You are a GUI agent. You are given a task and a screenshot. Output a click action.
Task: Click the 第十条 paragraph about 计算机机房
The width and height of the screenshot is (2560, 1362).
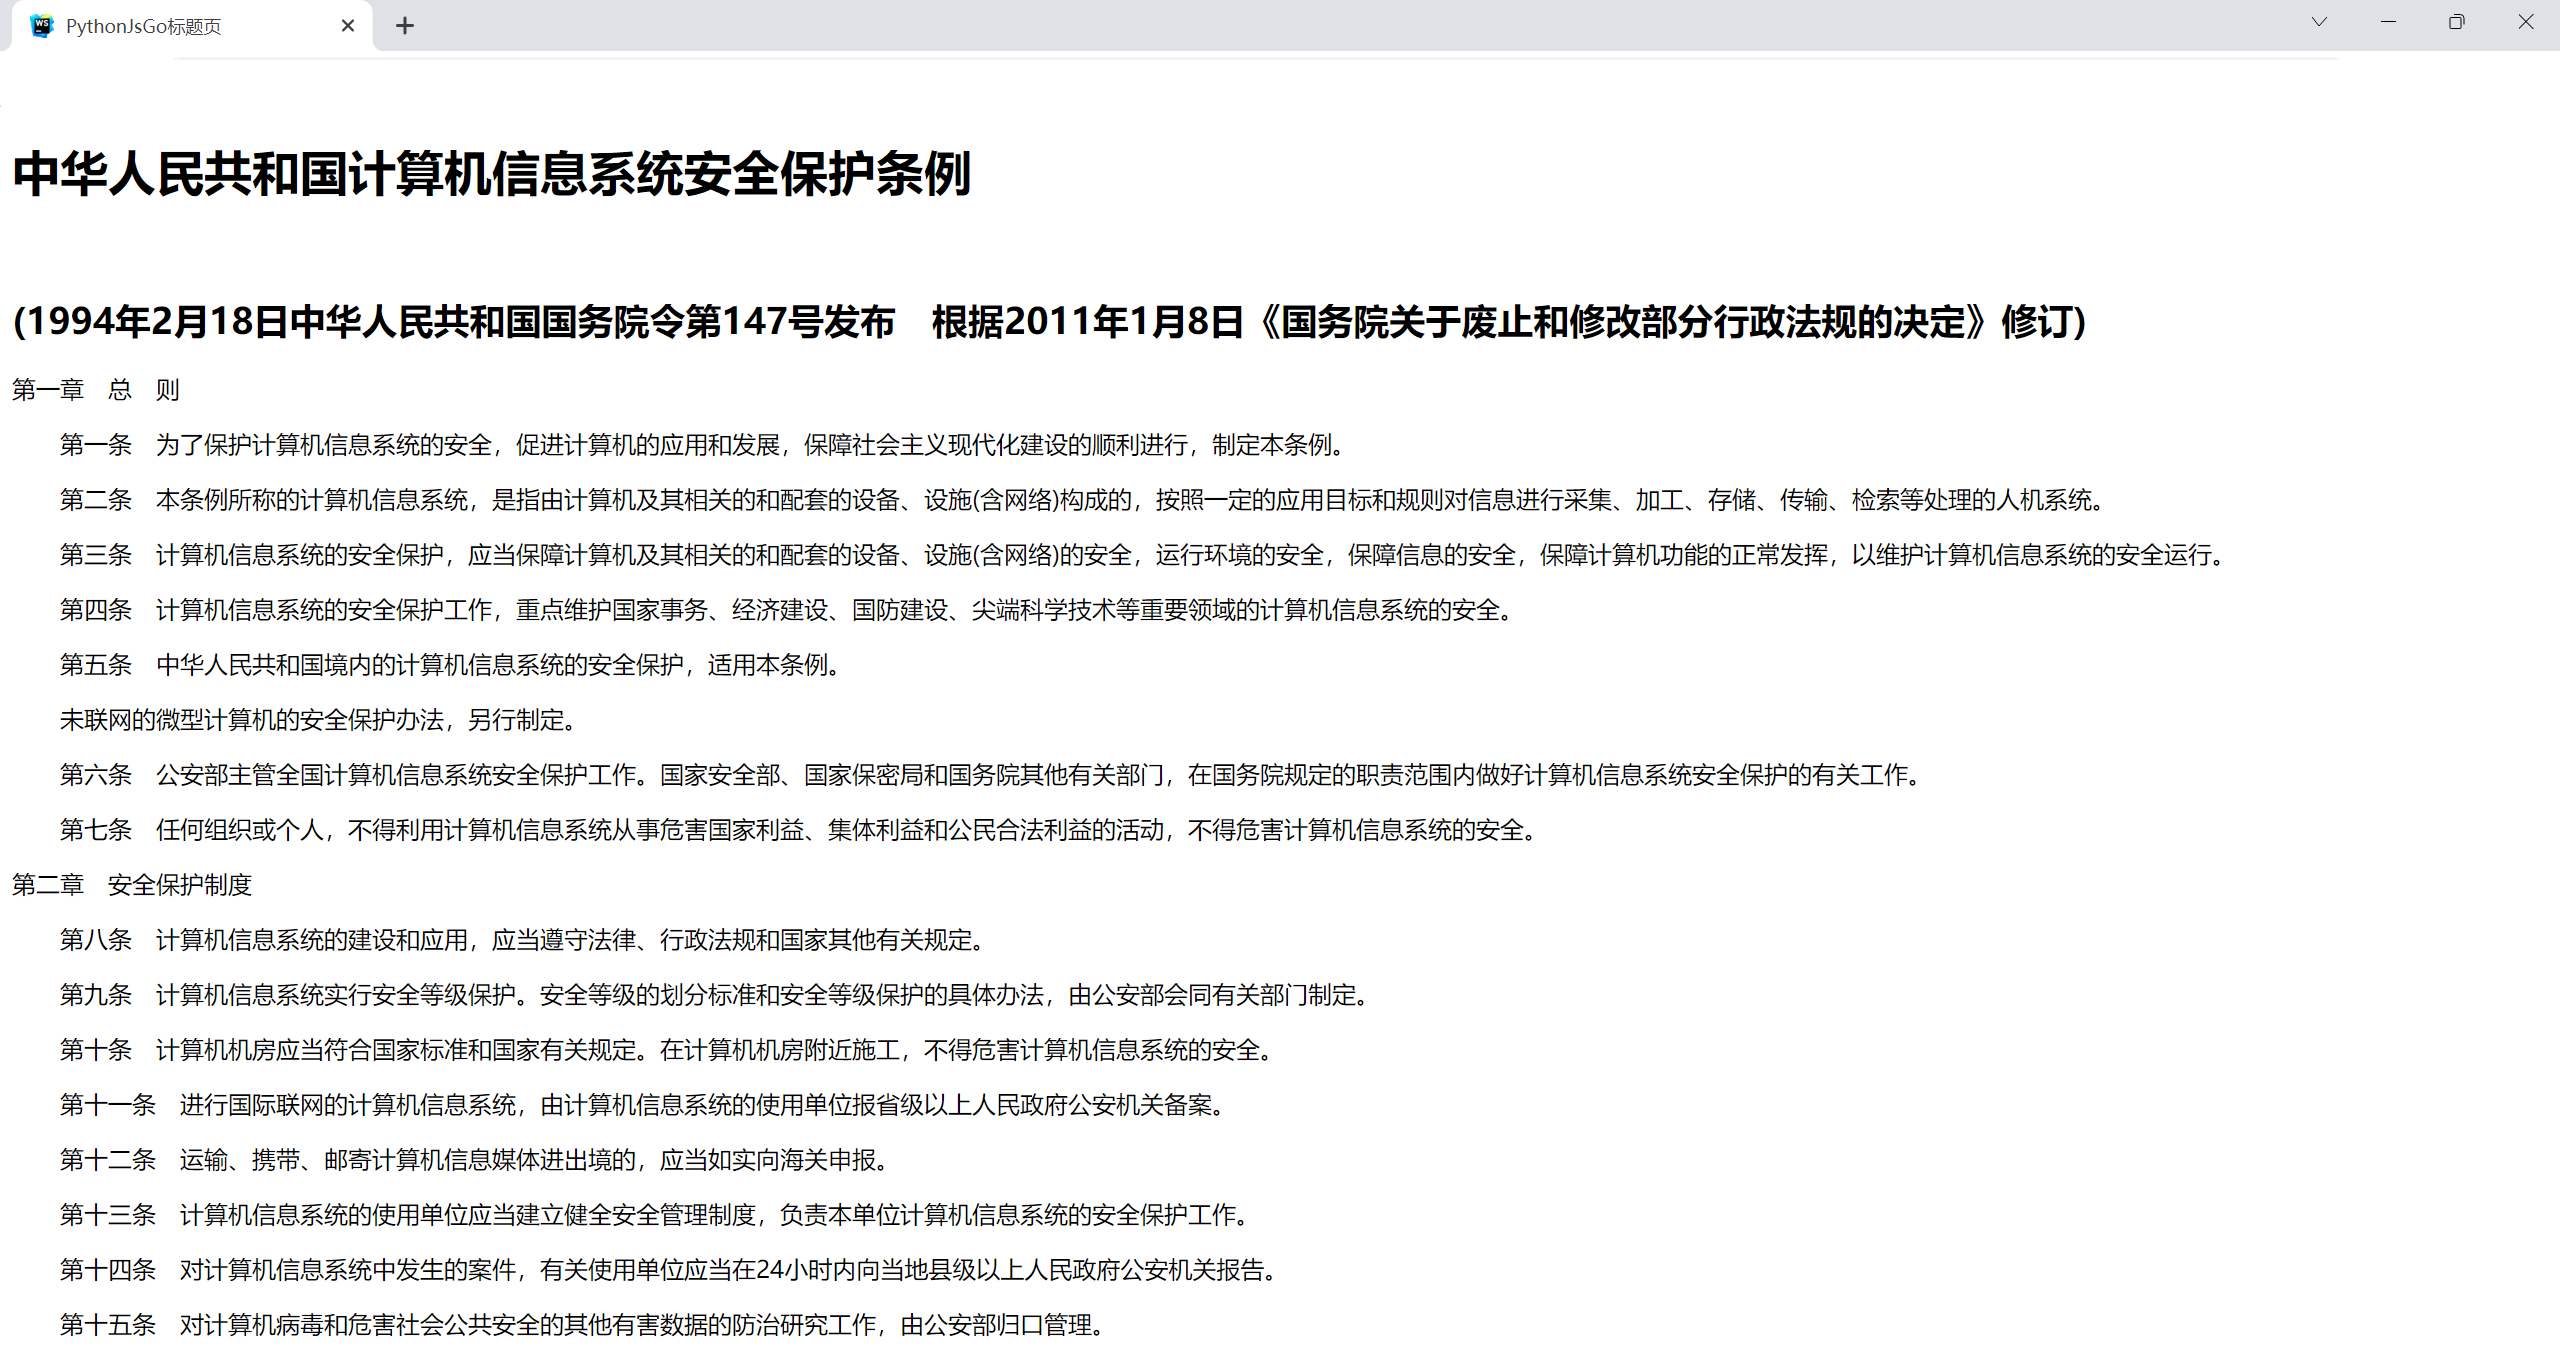click(x=668, y=1050)
